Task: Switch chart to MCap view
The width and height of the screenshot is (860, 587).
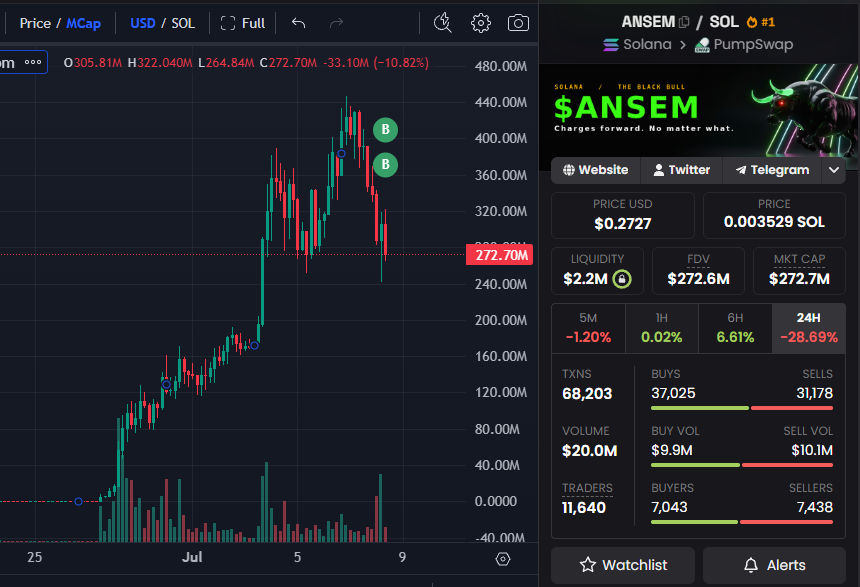Action: [83, 23]
